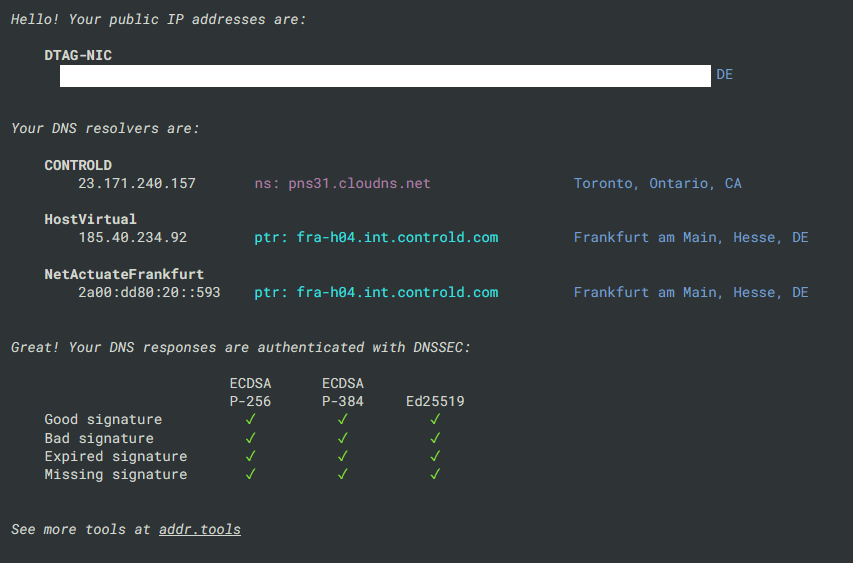The height and width of the screenshot is (563, 863).
Task: Click Good signature Ed25519 checkmark
Action: [x=435, y=419]
